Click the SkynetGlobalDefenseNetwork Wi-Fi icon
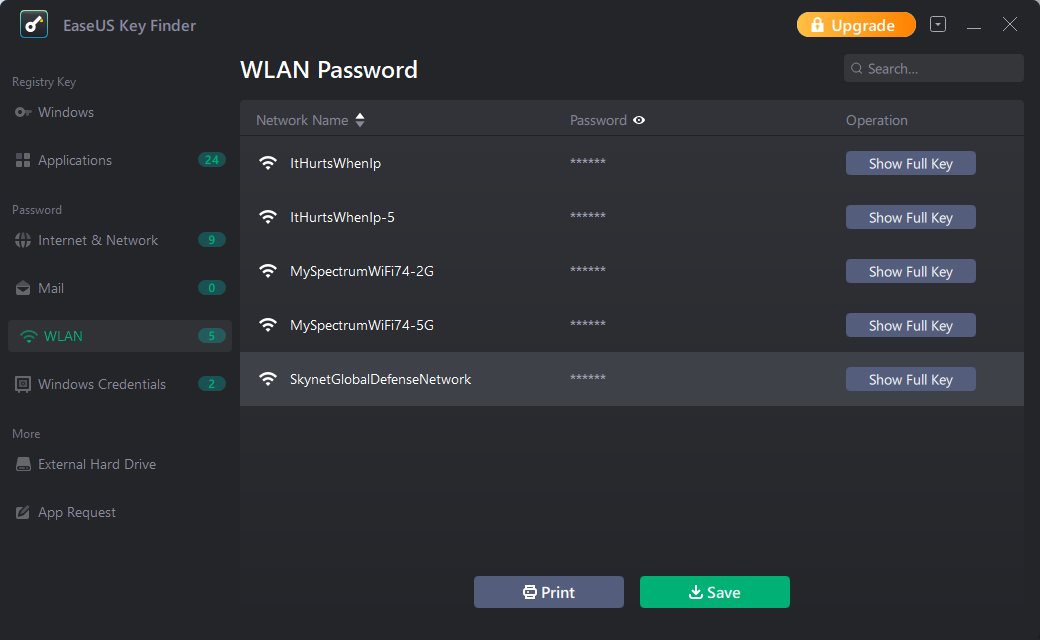 pyautogui.click(x=267, y=379)
